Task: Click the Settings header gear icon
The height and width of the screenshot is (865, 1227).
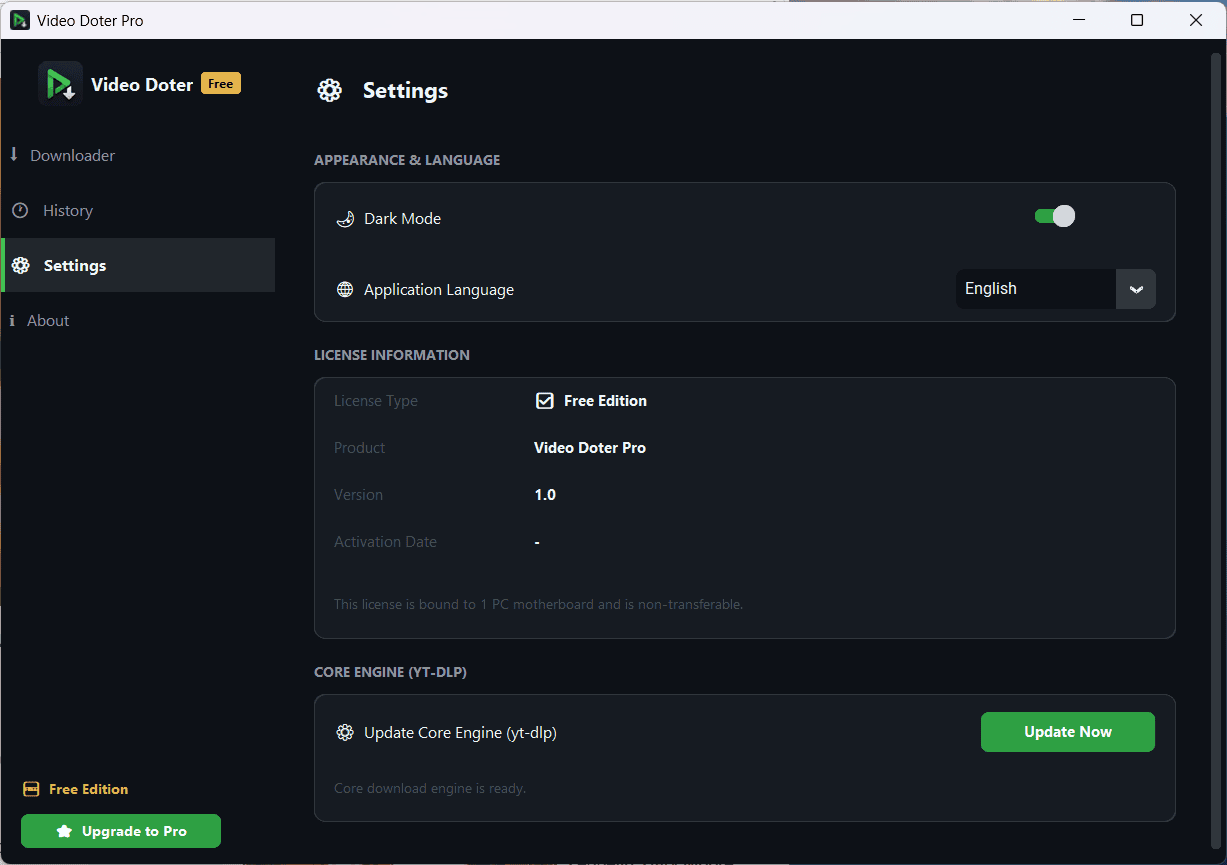Action: coord(330,90)
